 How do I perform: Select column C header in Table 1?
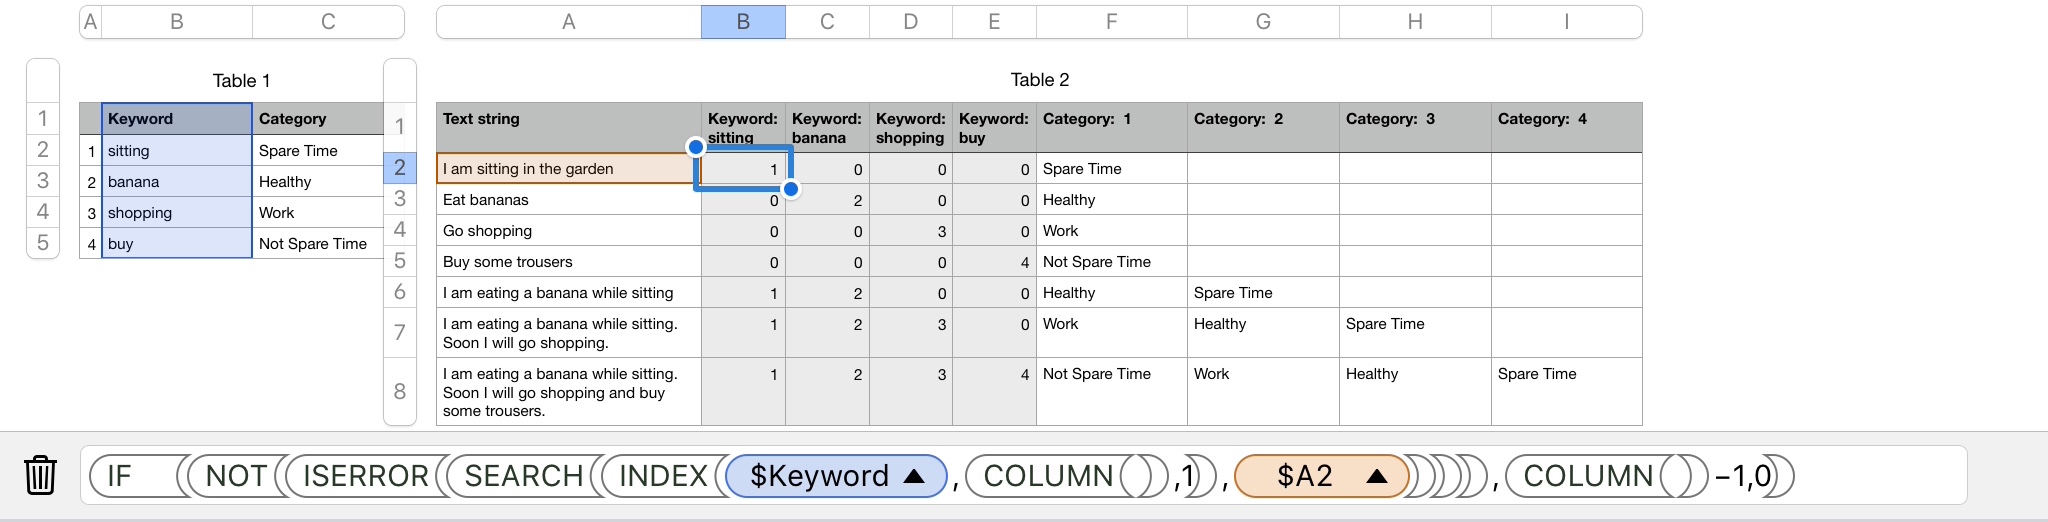328,22
